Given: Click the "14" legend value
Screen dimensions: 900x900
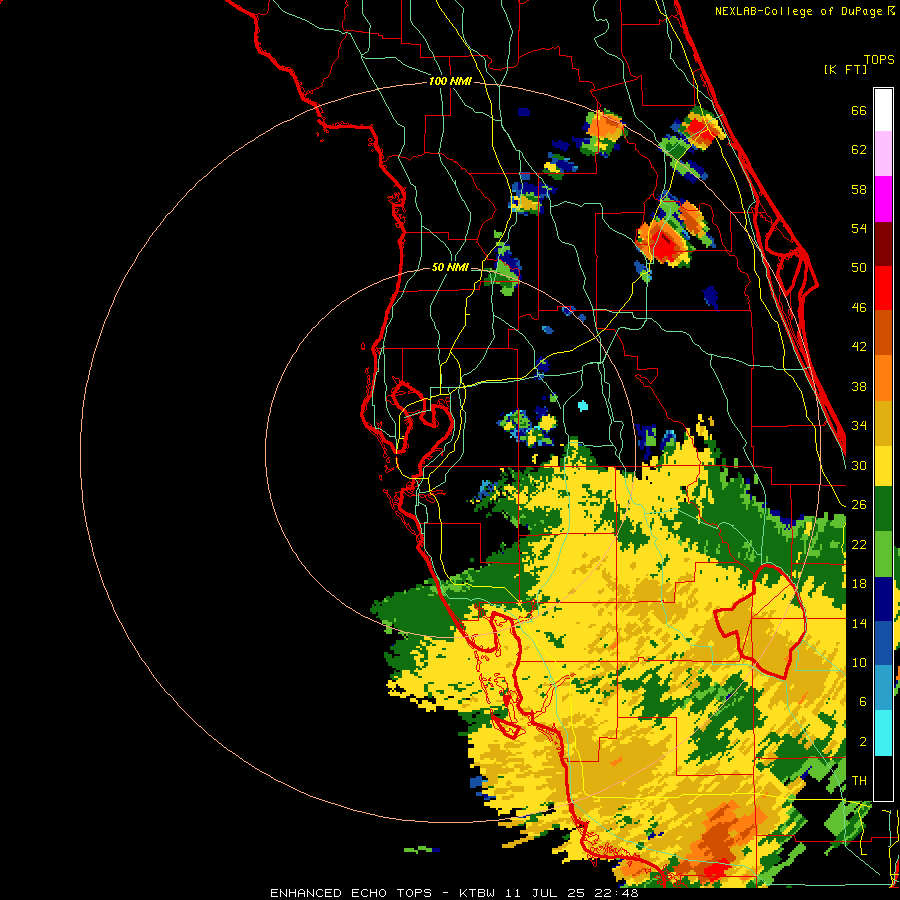Looking at the screenshot, I should pyautogui.click(x=859, y=623).
